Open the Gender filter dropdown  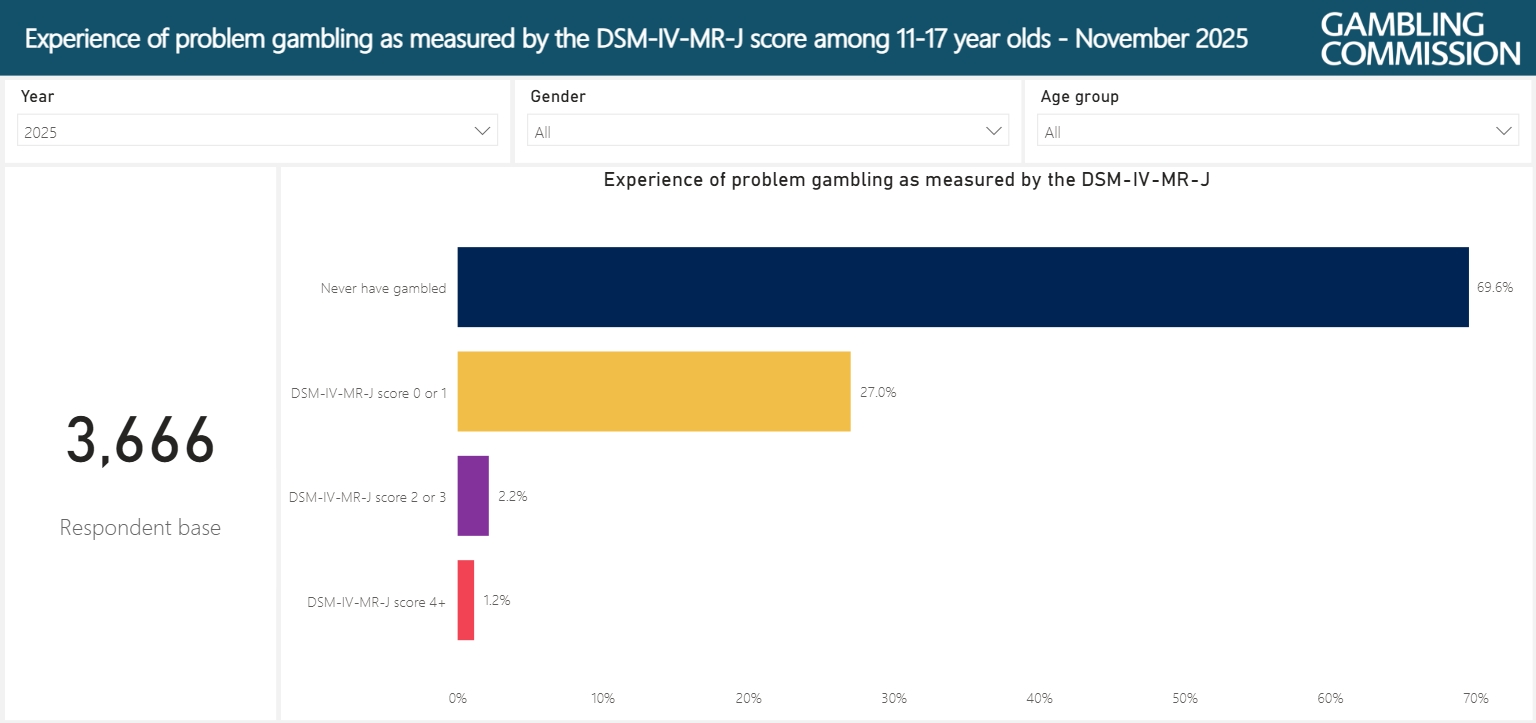tap(767, 130)
